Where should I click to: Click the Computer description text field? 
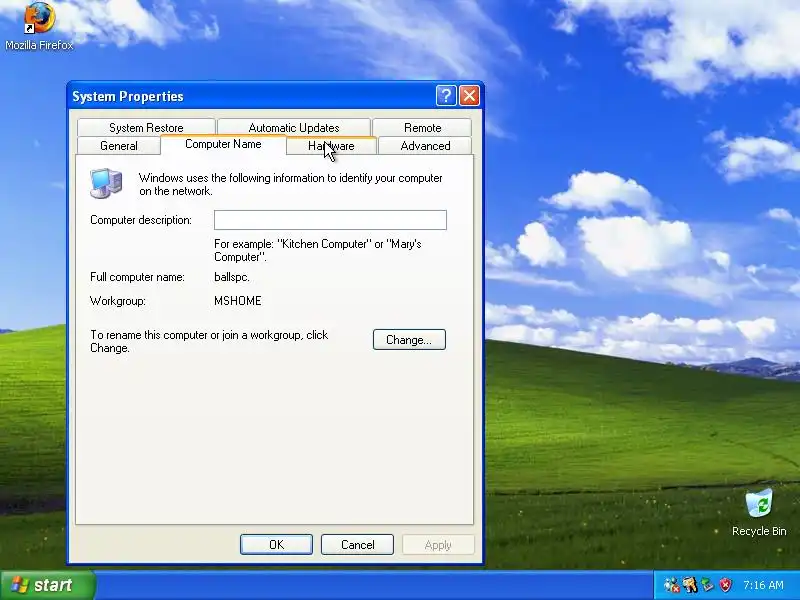point(330,220)
